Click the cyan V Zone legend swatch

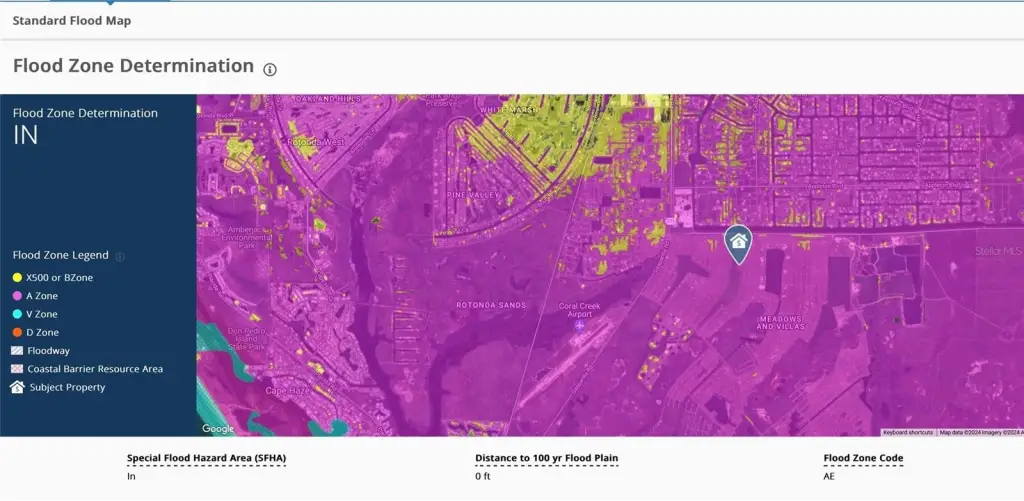pos(17,314)
